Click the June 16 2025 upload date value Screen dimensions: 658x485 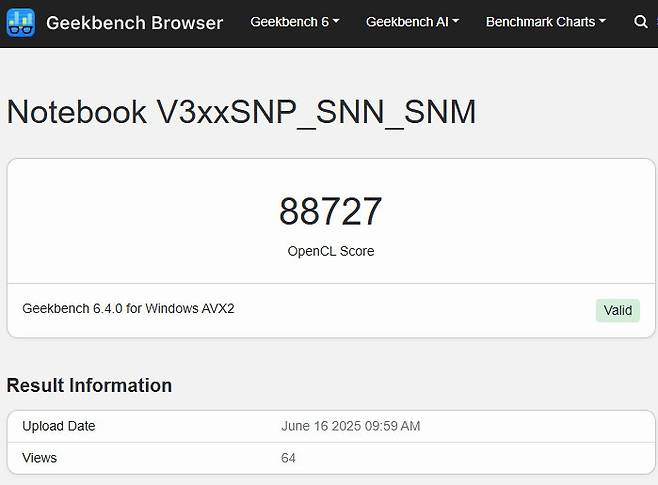pos(350,426)
